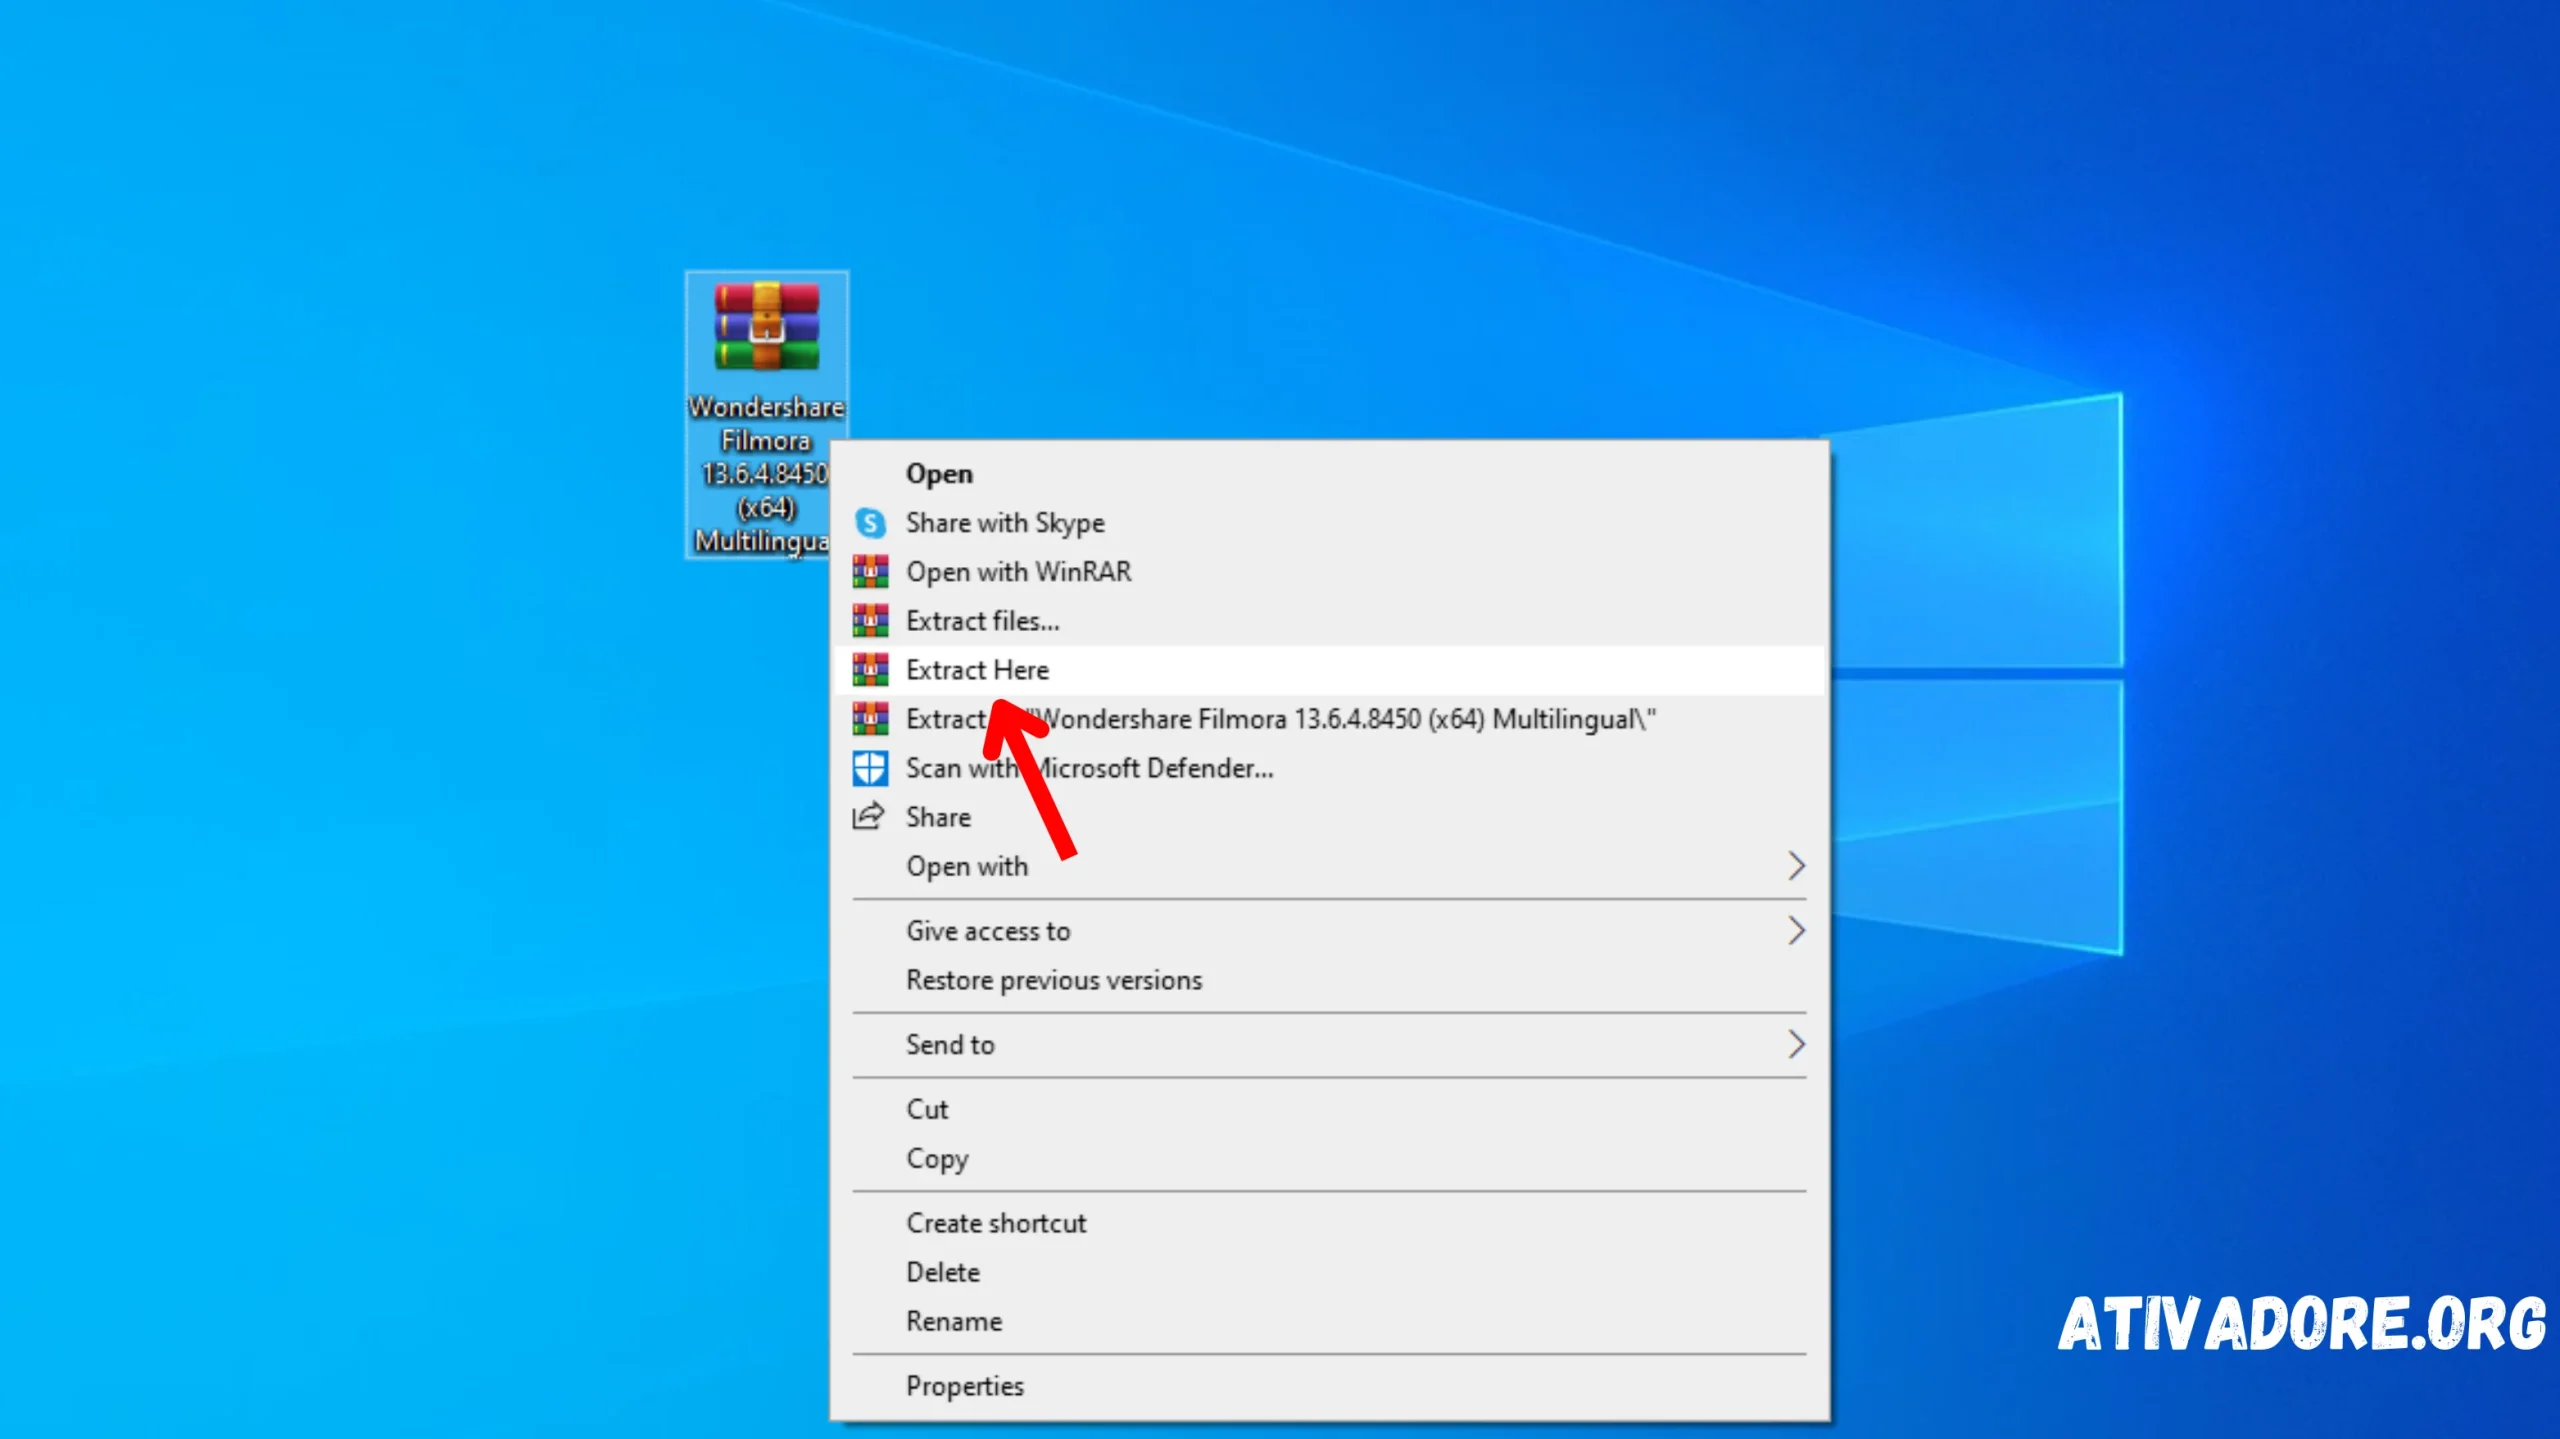Choose Open from the context menu
The width and height of the screenshot is (2560, 1439).
point(1329,474)
